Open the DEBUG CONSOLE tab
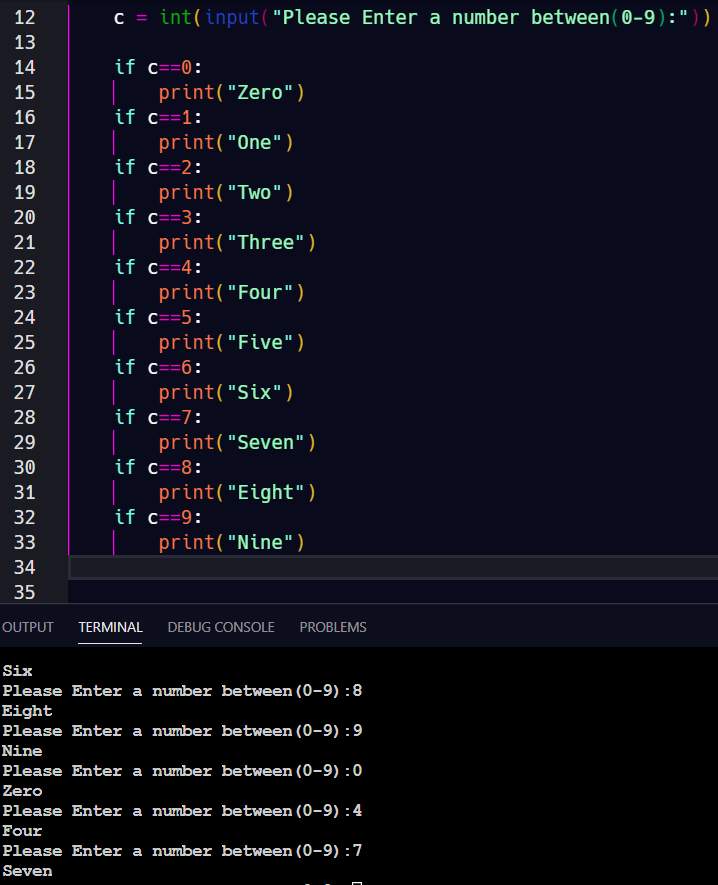The height and width of the screenshot is (885, 718). click(x=220, y=627)
